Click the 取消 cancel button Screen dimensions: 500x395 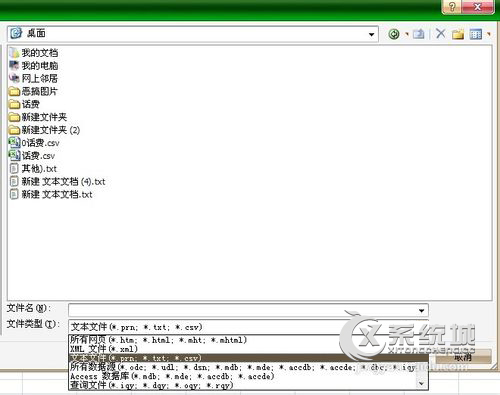click(x=463, y=357)
